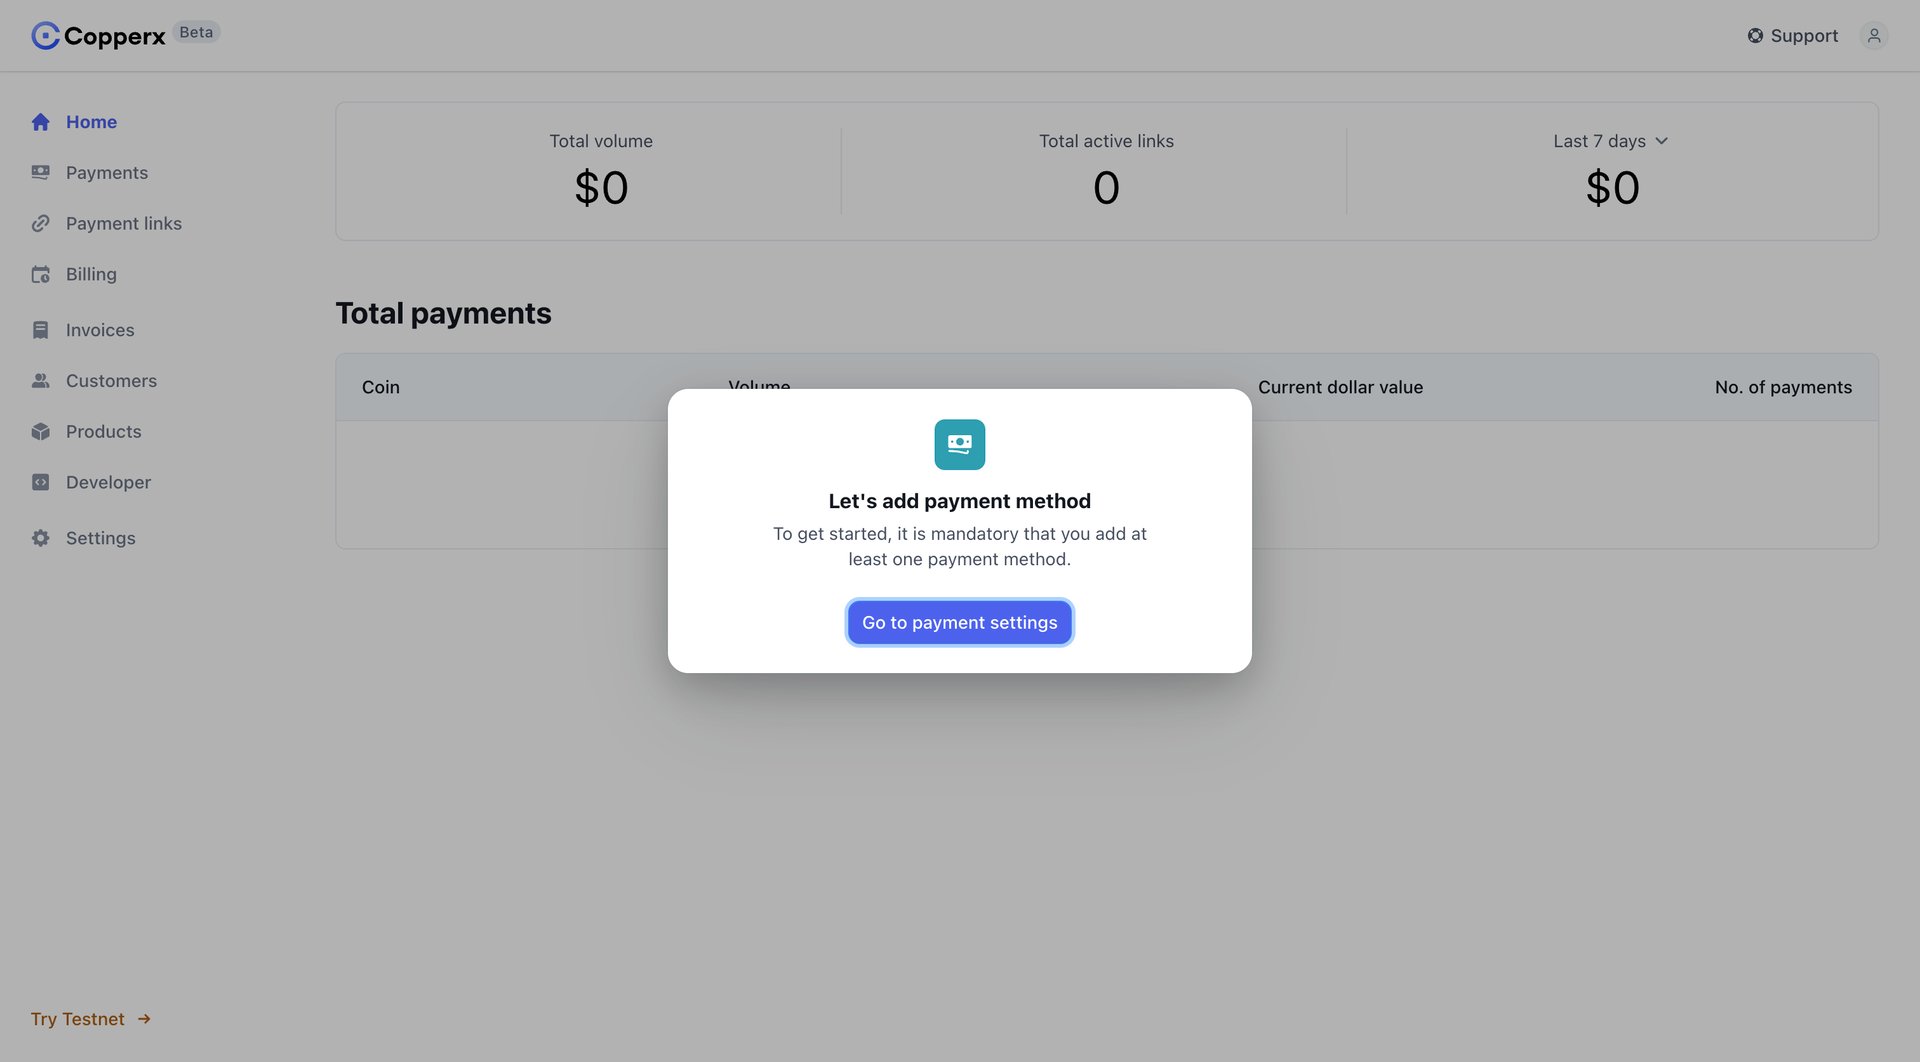Viewport: 1920px width, 1062px height.
Task: Click the Products box icon
Action: pyautogui.click(x=41, y=431)
